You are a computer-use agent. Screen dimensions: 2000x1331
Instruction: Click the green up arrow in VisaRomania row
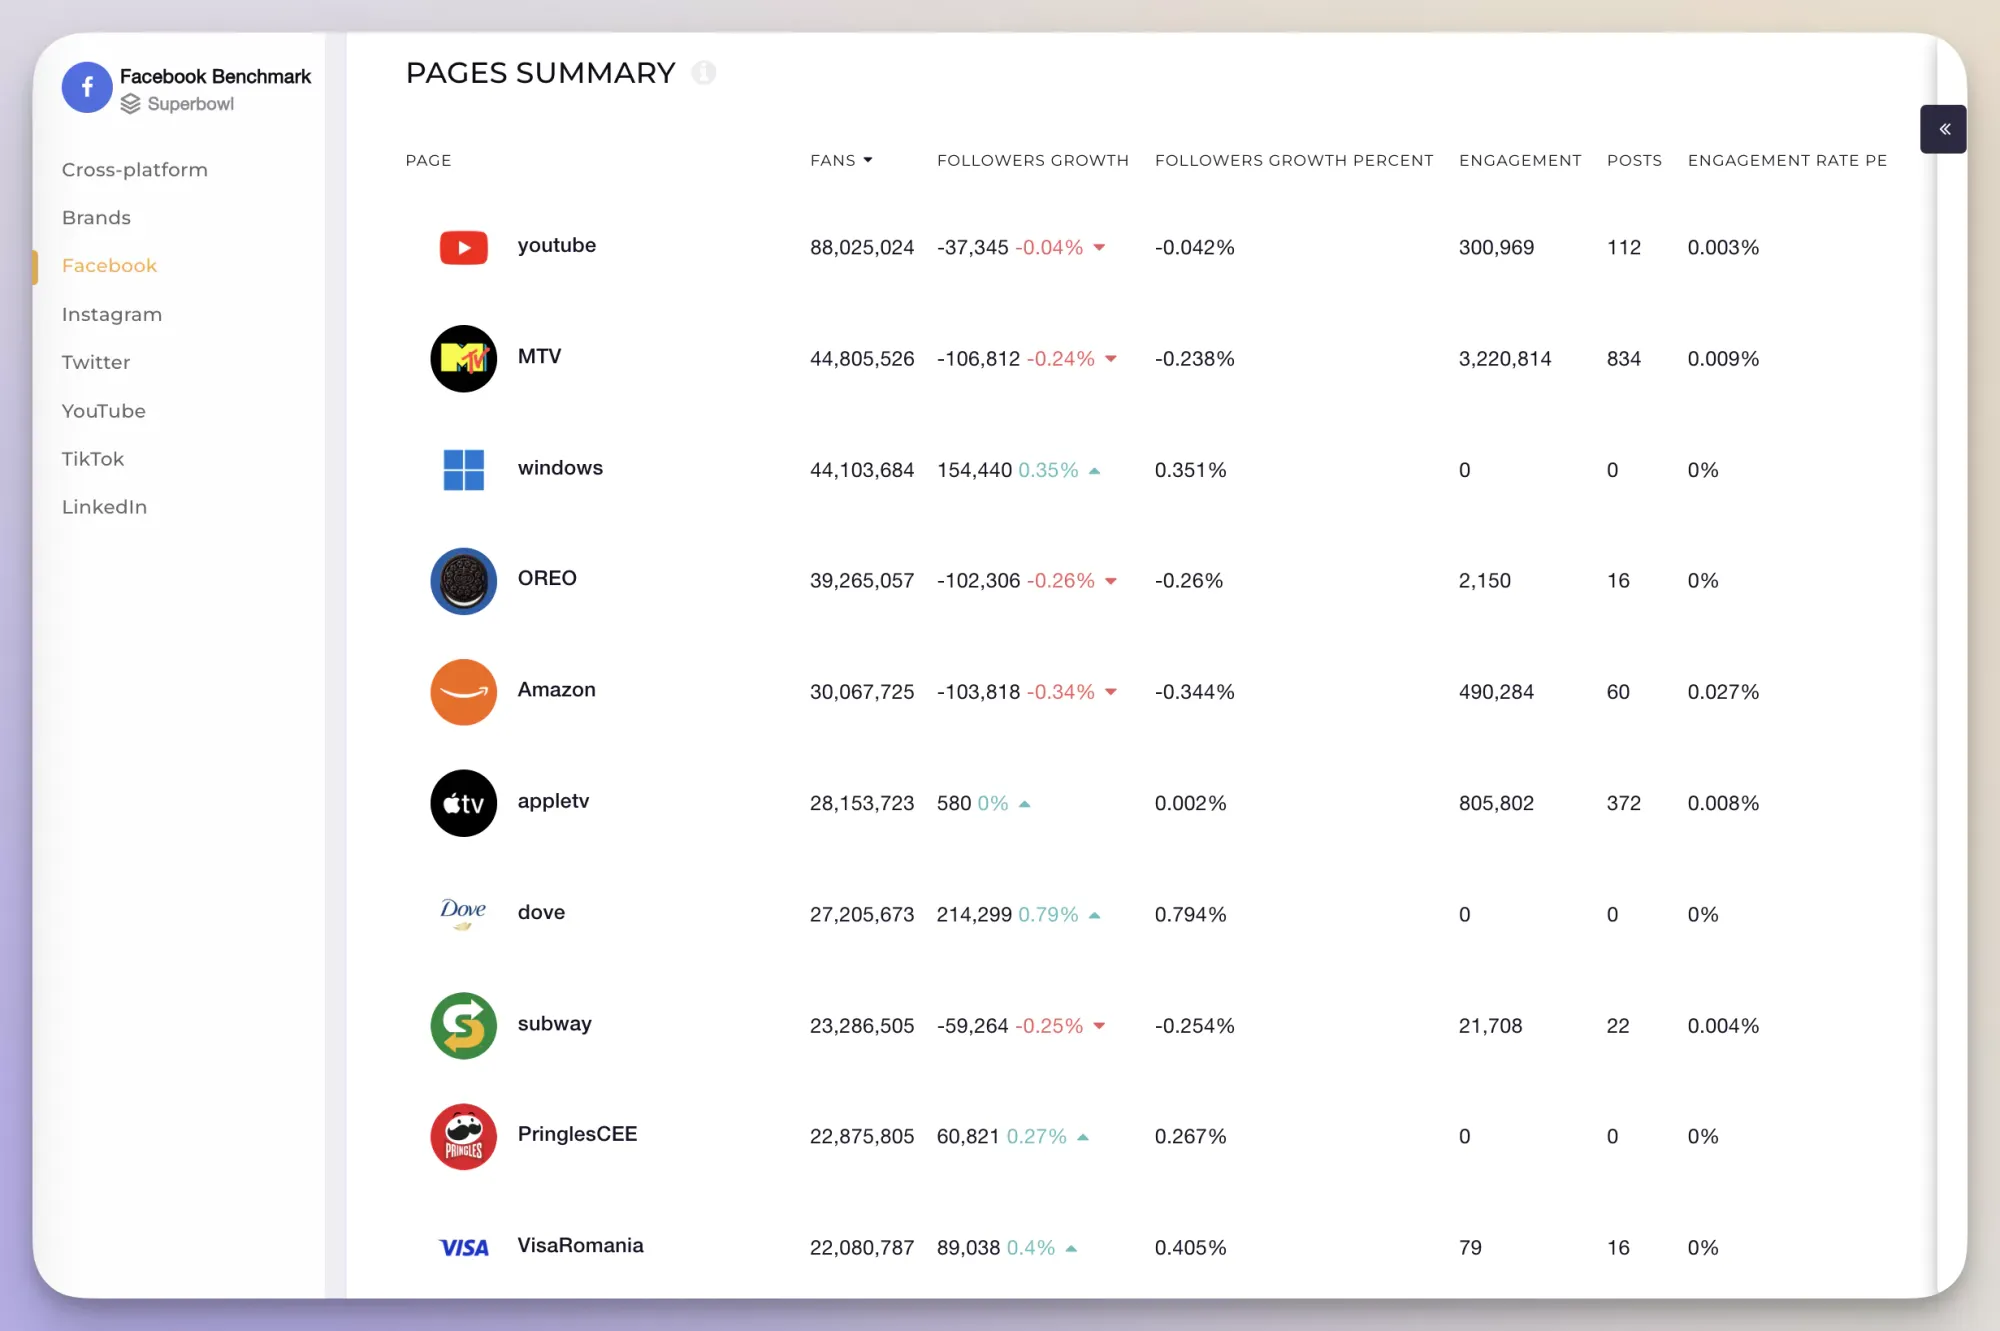coord(1071,1249)
